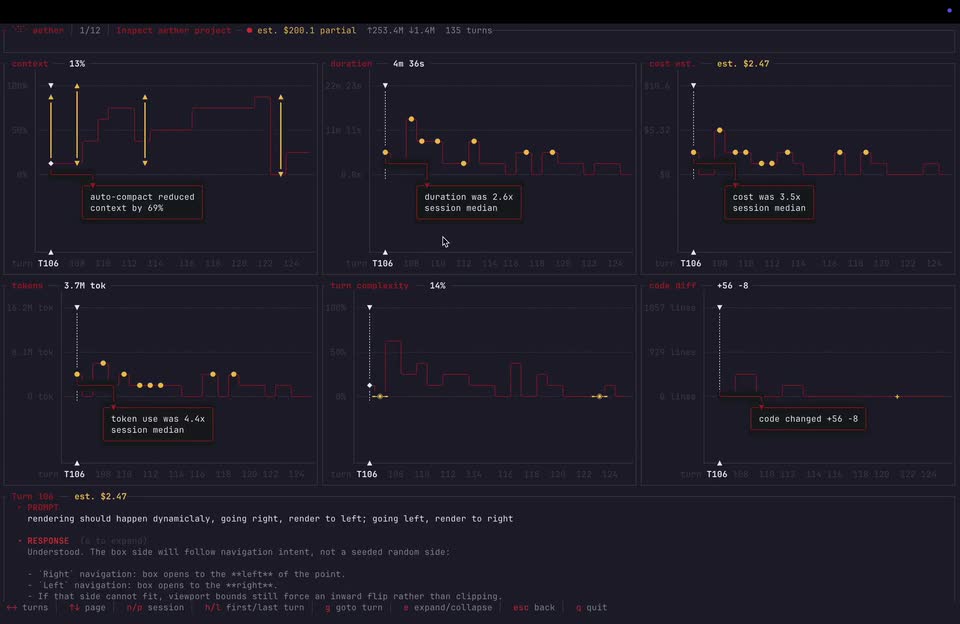Click the red status dot in the header
This screenshot has height=624, width=960.
[249, 30]
